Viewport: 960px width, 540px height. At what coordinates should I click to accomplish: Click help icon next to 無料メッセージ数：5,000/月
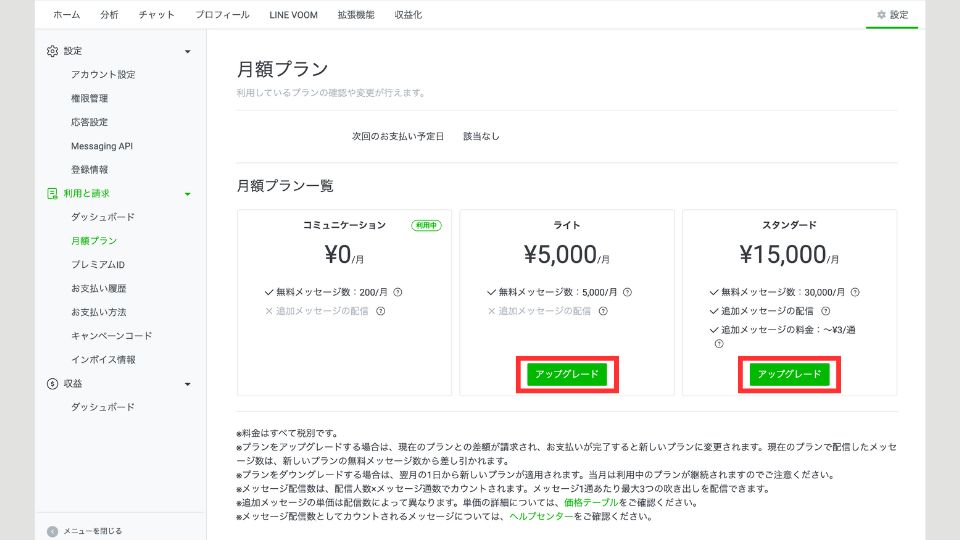tap(627, 293)
